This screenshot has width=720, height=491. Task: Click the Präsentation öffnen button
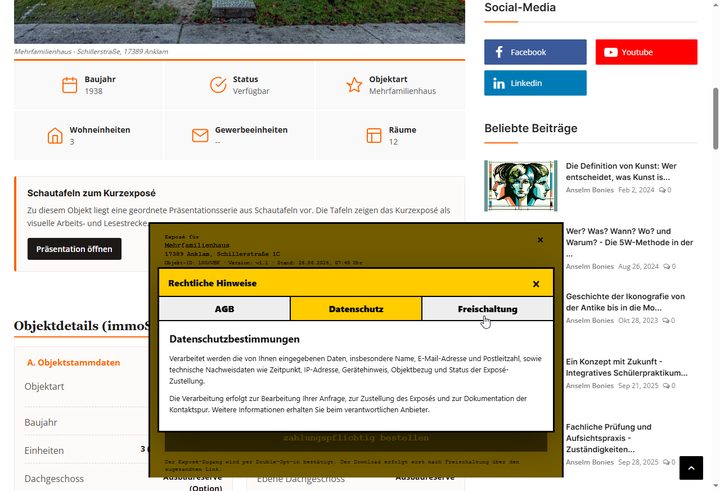[74, 249]
